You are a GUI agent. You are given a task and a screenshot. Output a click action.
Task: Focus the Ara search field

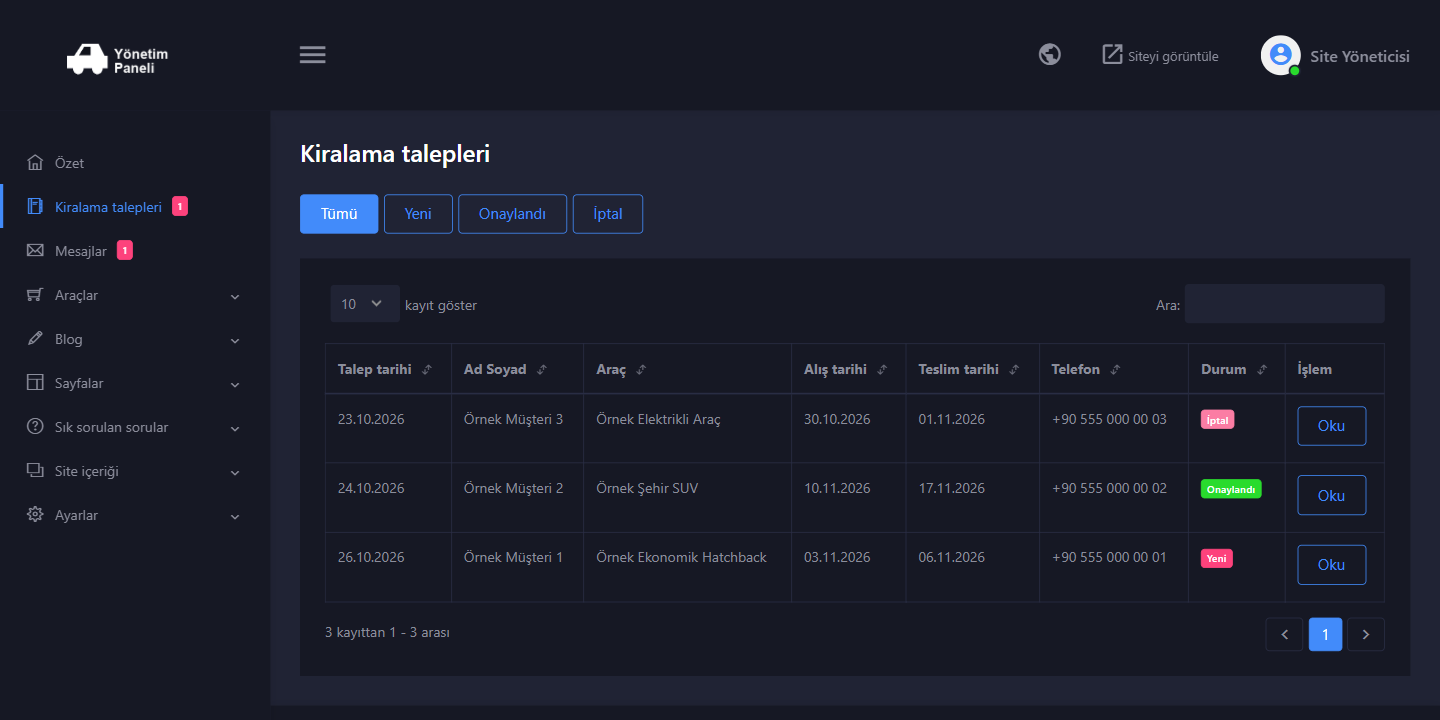point(1285,304)
